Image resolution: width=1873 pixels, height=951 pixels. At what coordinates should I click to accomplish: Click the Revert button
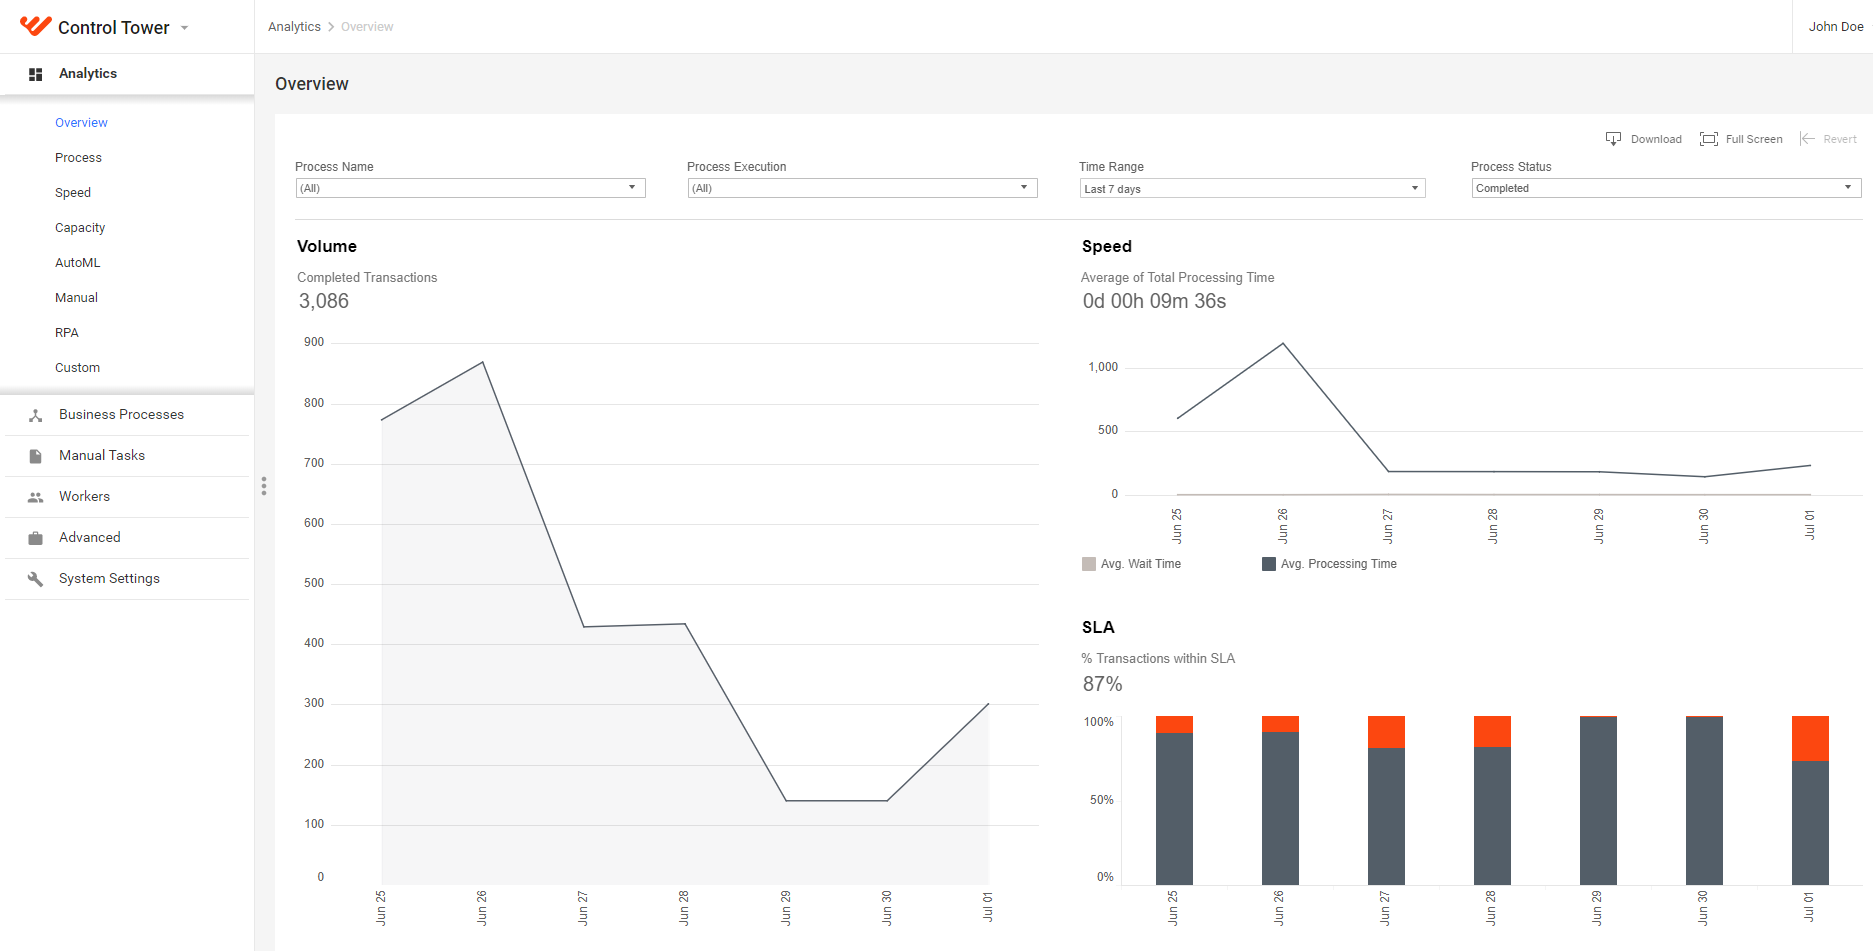tap(1828, 139)
